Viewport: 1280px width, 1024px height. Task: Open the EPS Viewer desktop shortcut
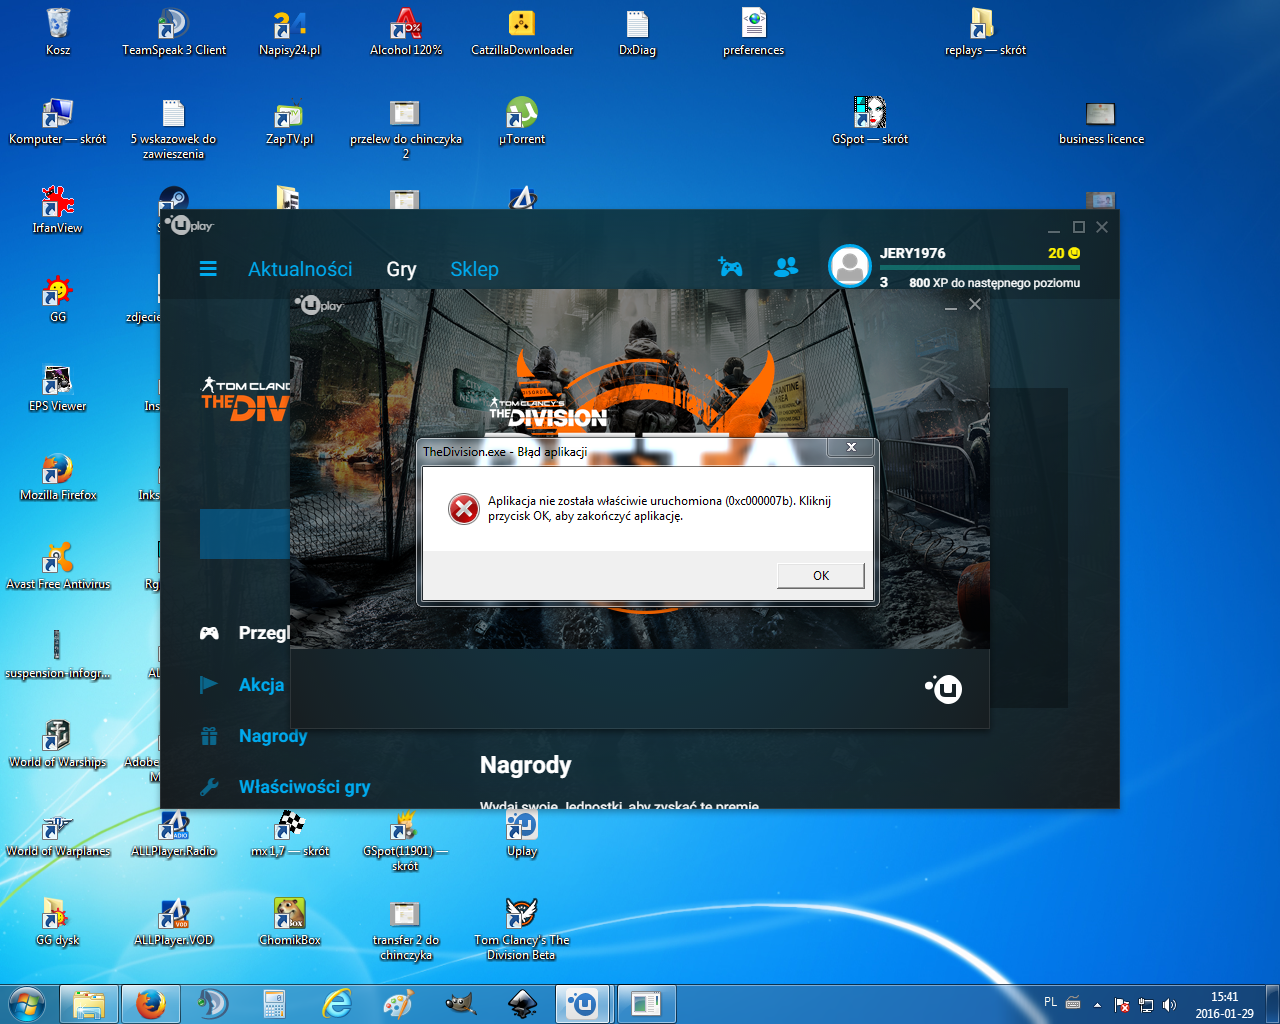[58, 387]
